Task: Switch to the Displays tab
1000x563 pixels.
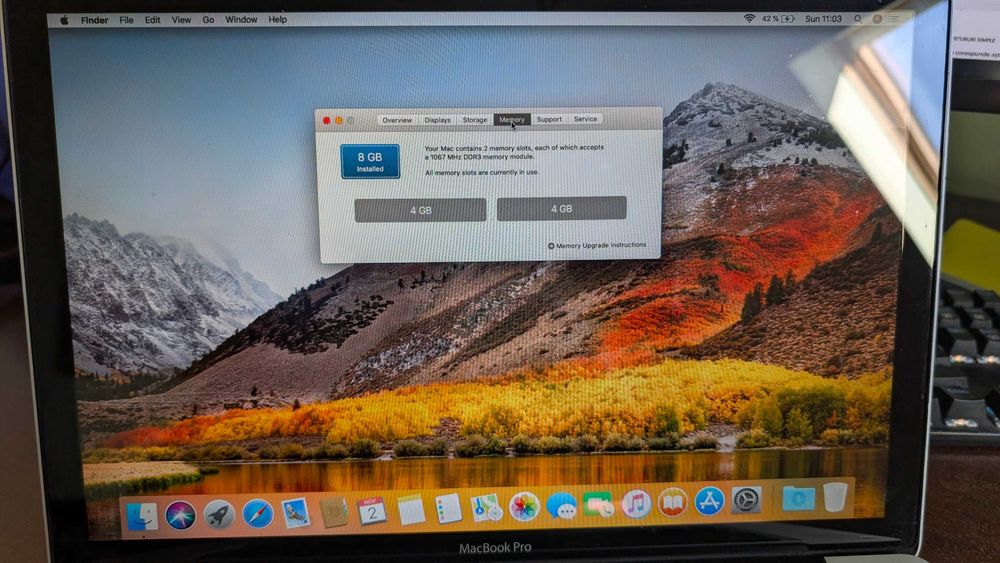Action: pos(438,120)
